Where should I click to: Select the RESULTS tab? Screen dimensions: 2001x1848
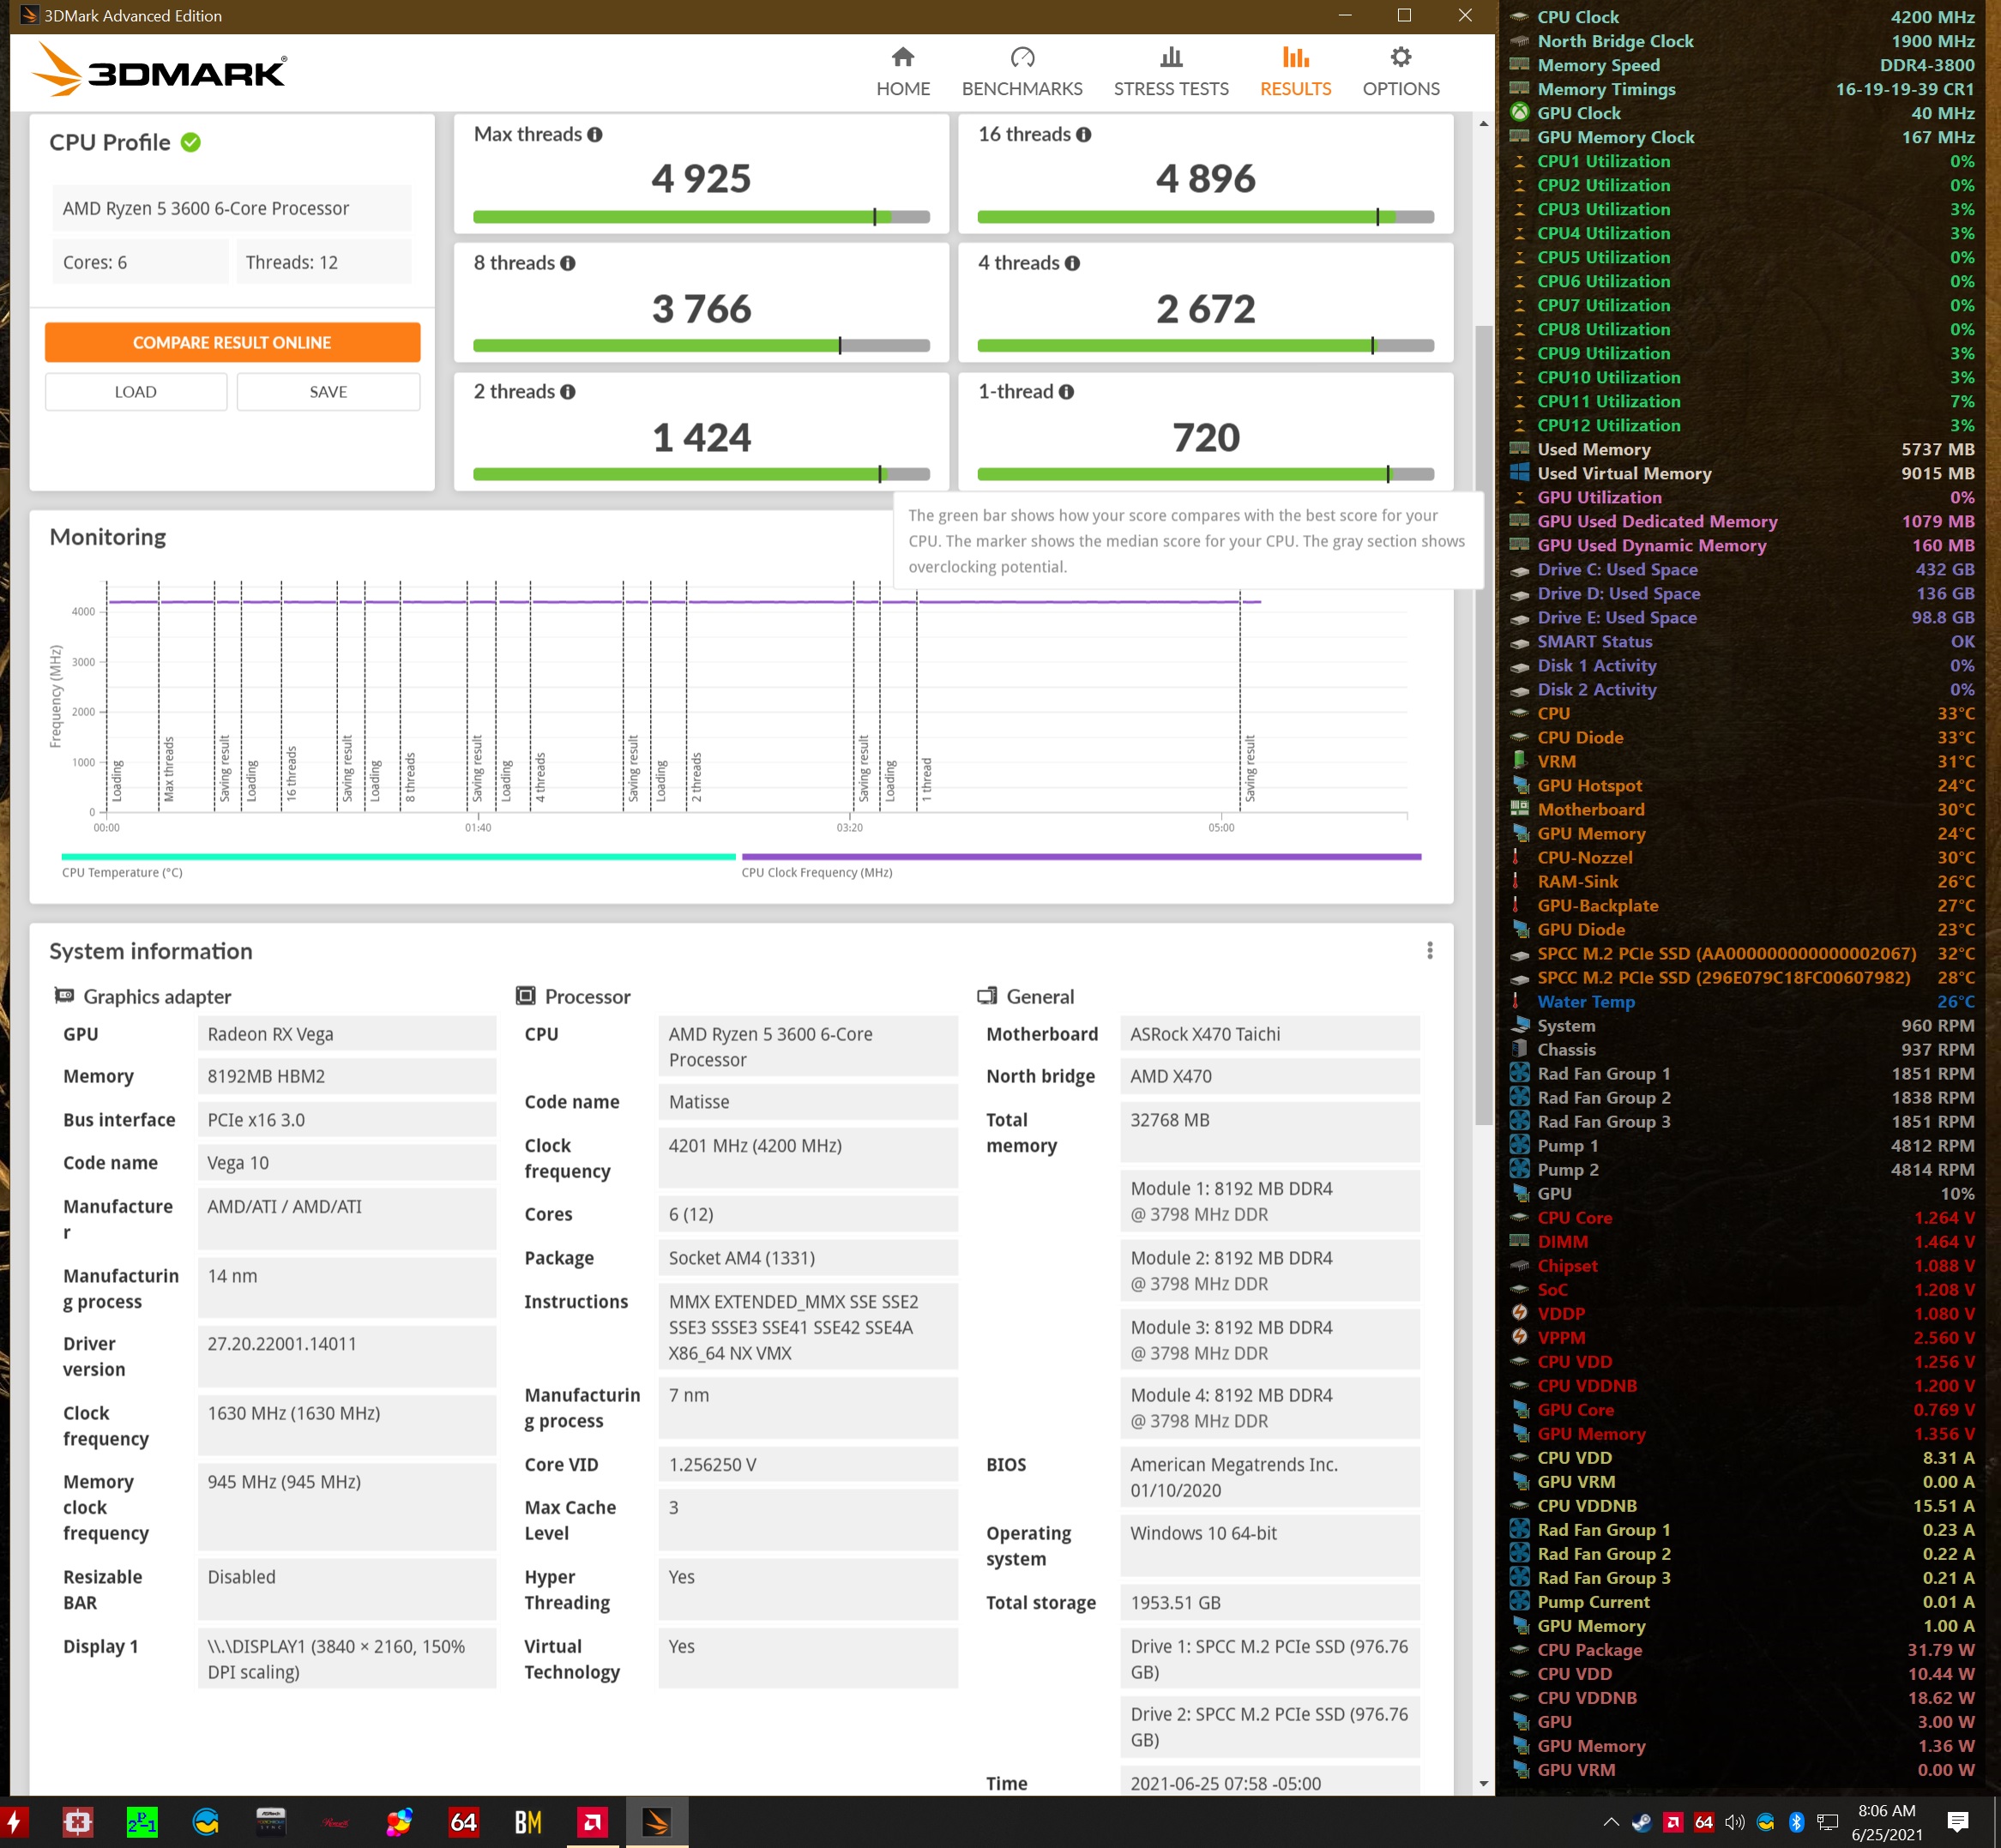click(1295, 72)
